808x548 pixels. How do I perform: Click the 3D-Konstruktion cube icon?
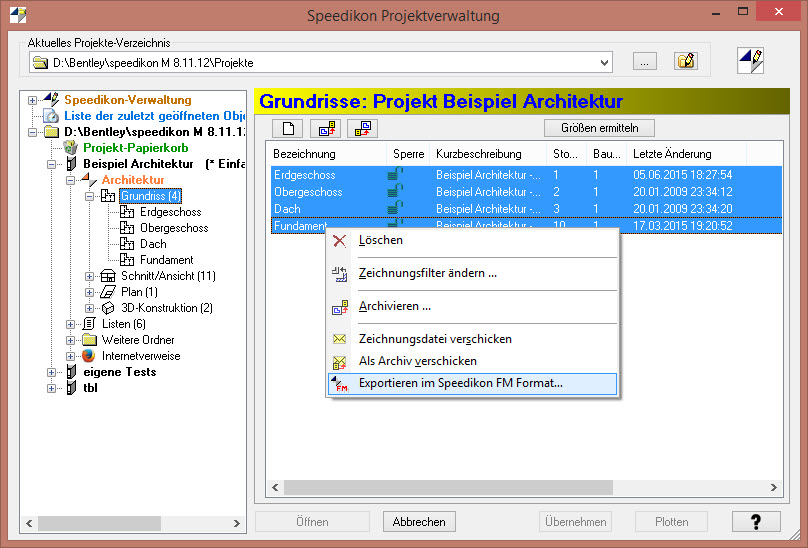(108, 308)
